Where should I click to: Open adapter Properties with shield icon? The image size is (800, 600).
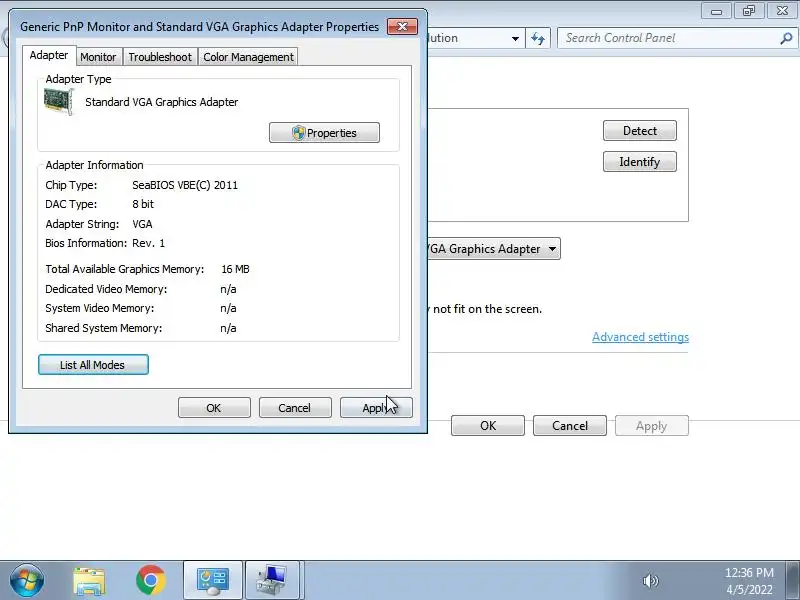[324, 133]
